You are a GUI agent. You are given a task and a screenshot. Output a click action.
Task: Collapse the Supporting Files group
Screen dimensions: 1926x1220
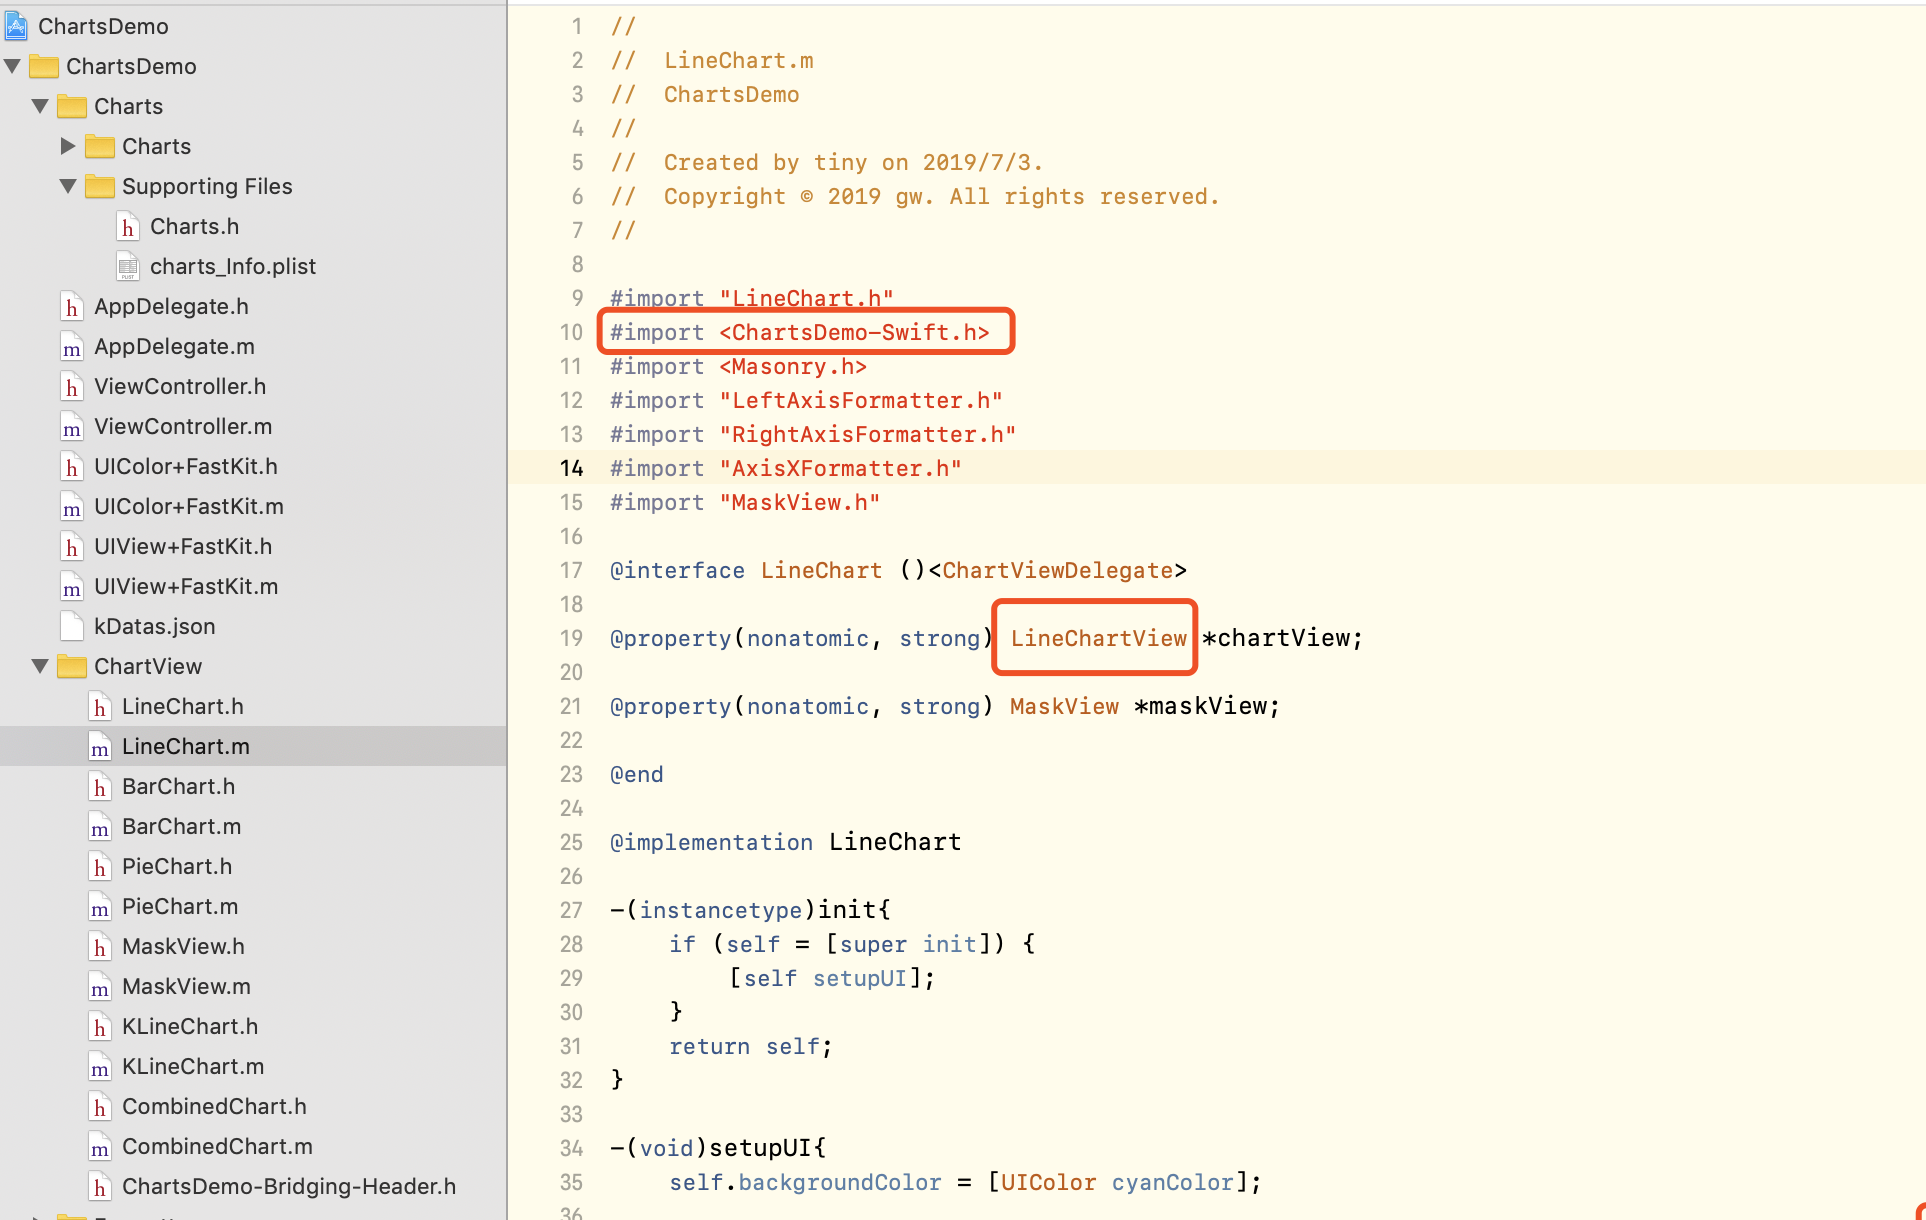(68, 186)
